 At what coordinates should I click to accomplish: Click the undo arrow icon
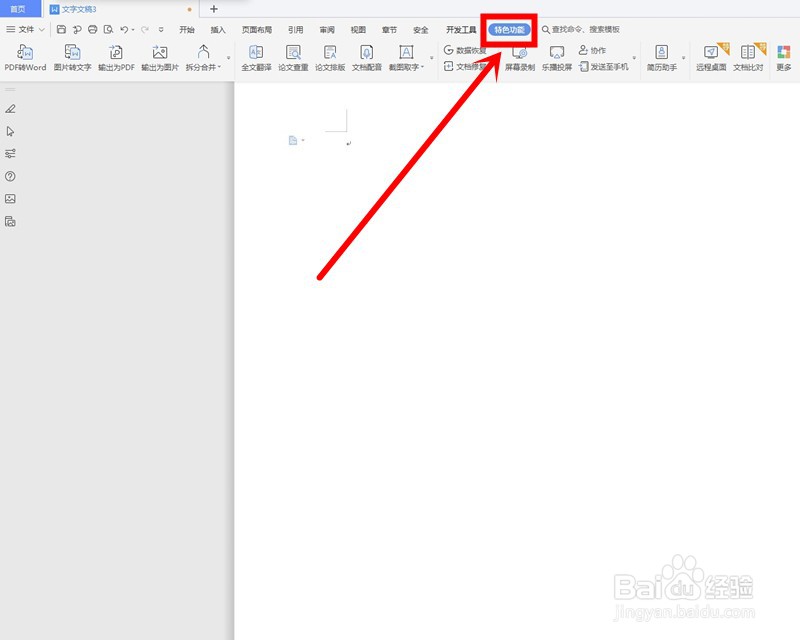[124, 30]
